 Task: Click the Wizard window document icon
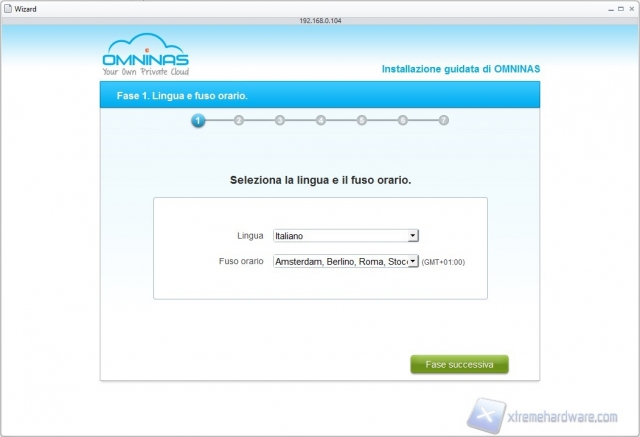pos(7,7)
